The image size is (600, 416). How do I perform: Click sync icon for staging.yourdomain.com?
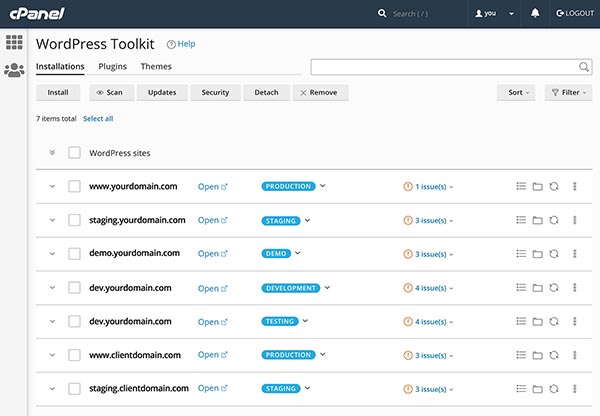[x=554, y=220]
